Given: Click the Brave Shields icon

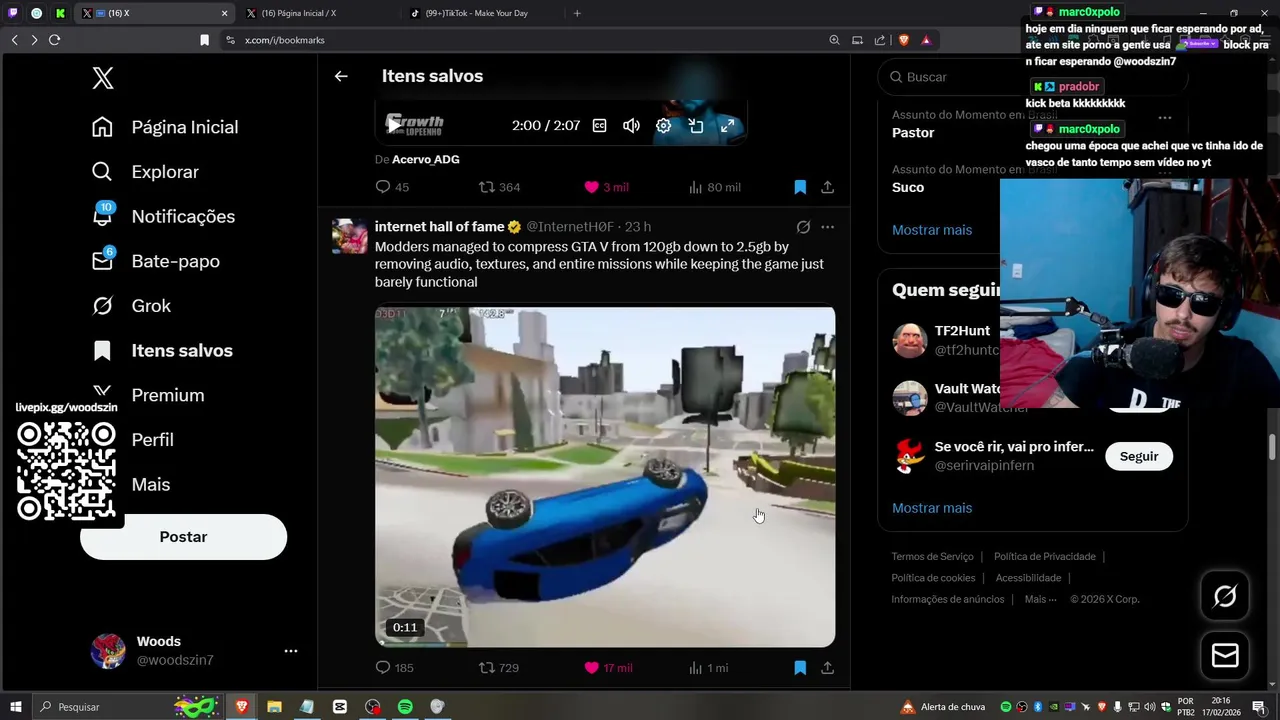Looking at the screenshot, I should click(x=904, y=40).
